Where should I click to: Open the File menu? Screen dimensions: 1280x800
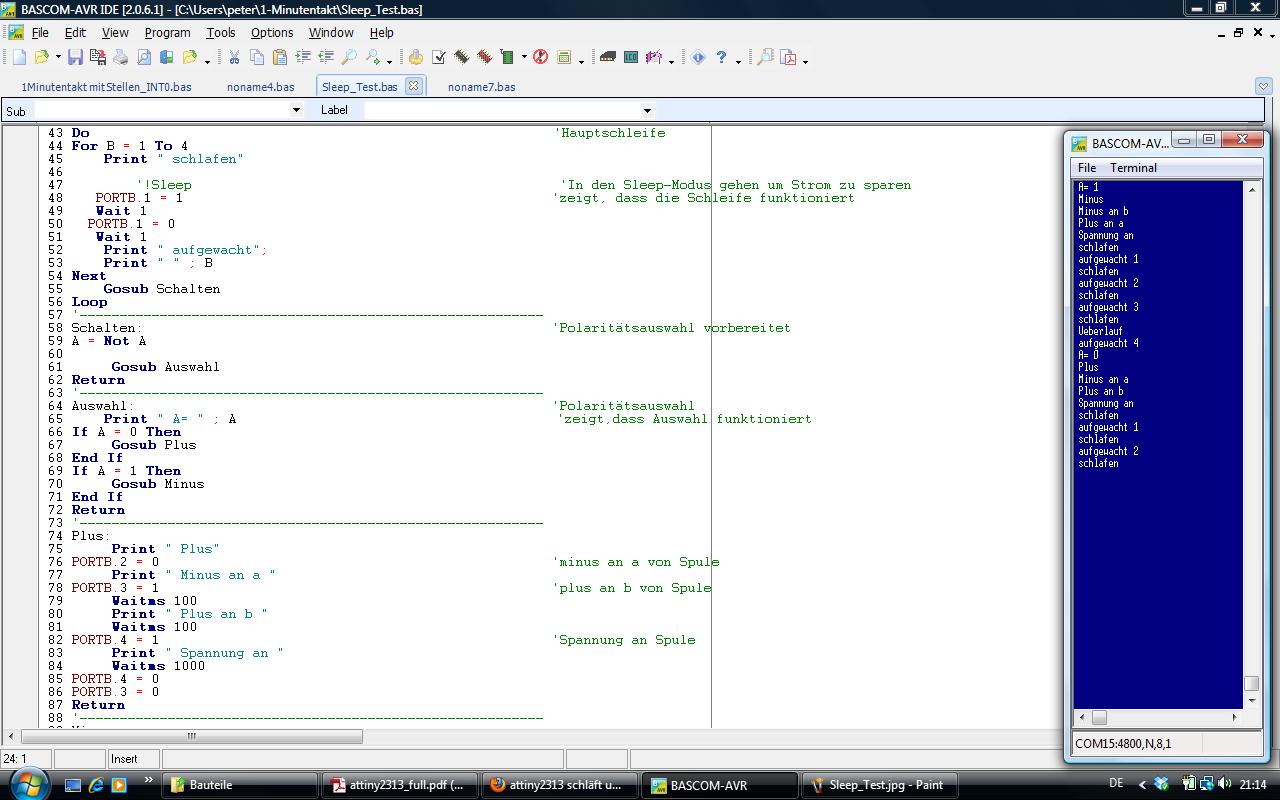click(40, 32)
